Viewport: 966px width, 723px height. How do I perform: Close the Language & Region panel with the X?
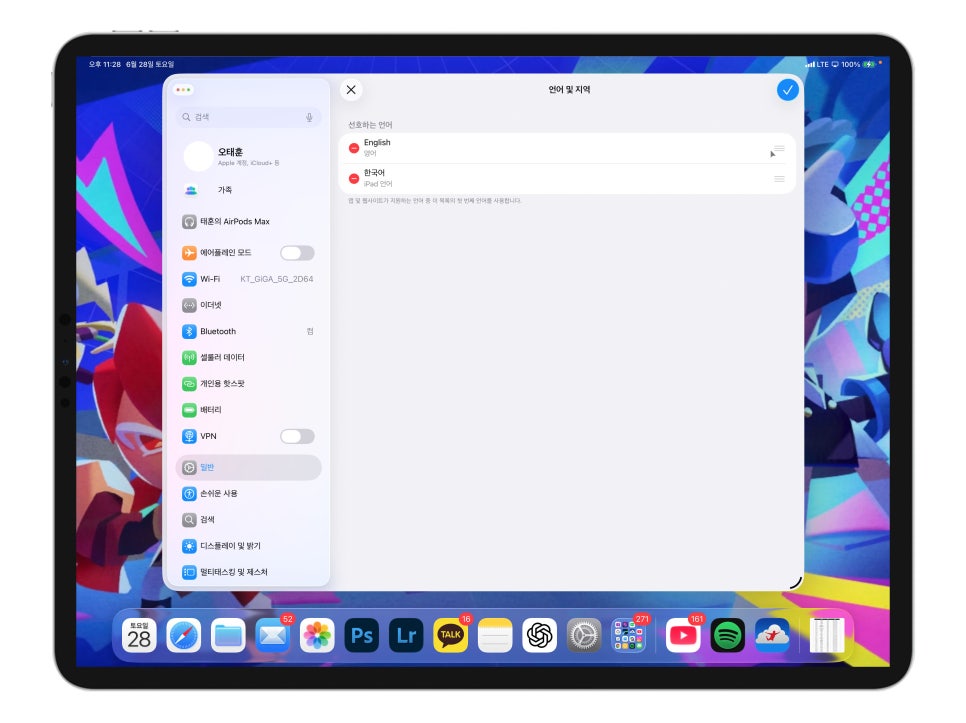(x=351, y=90)
